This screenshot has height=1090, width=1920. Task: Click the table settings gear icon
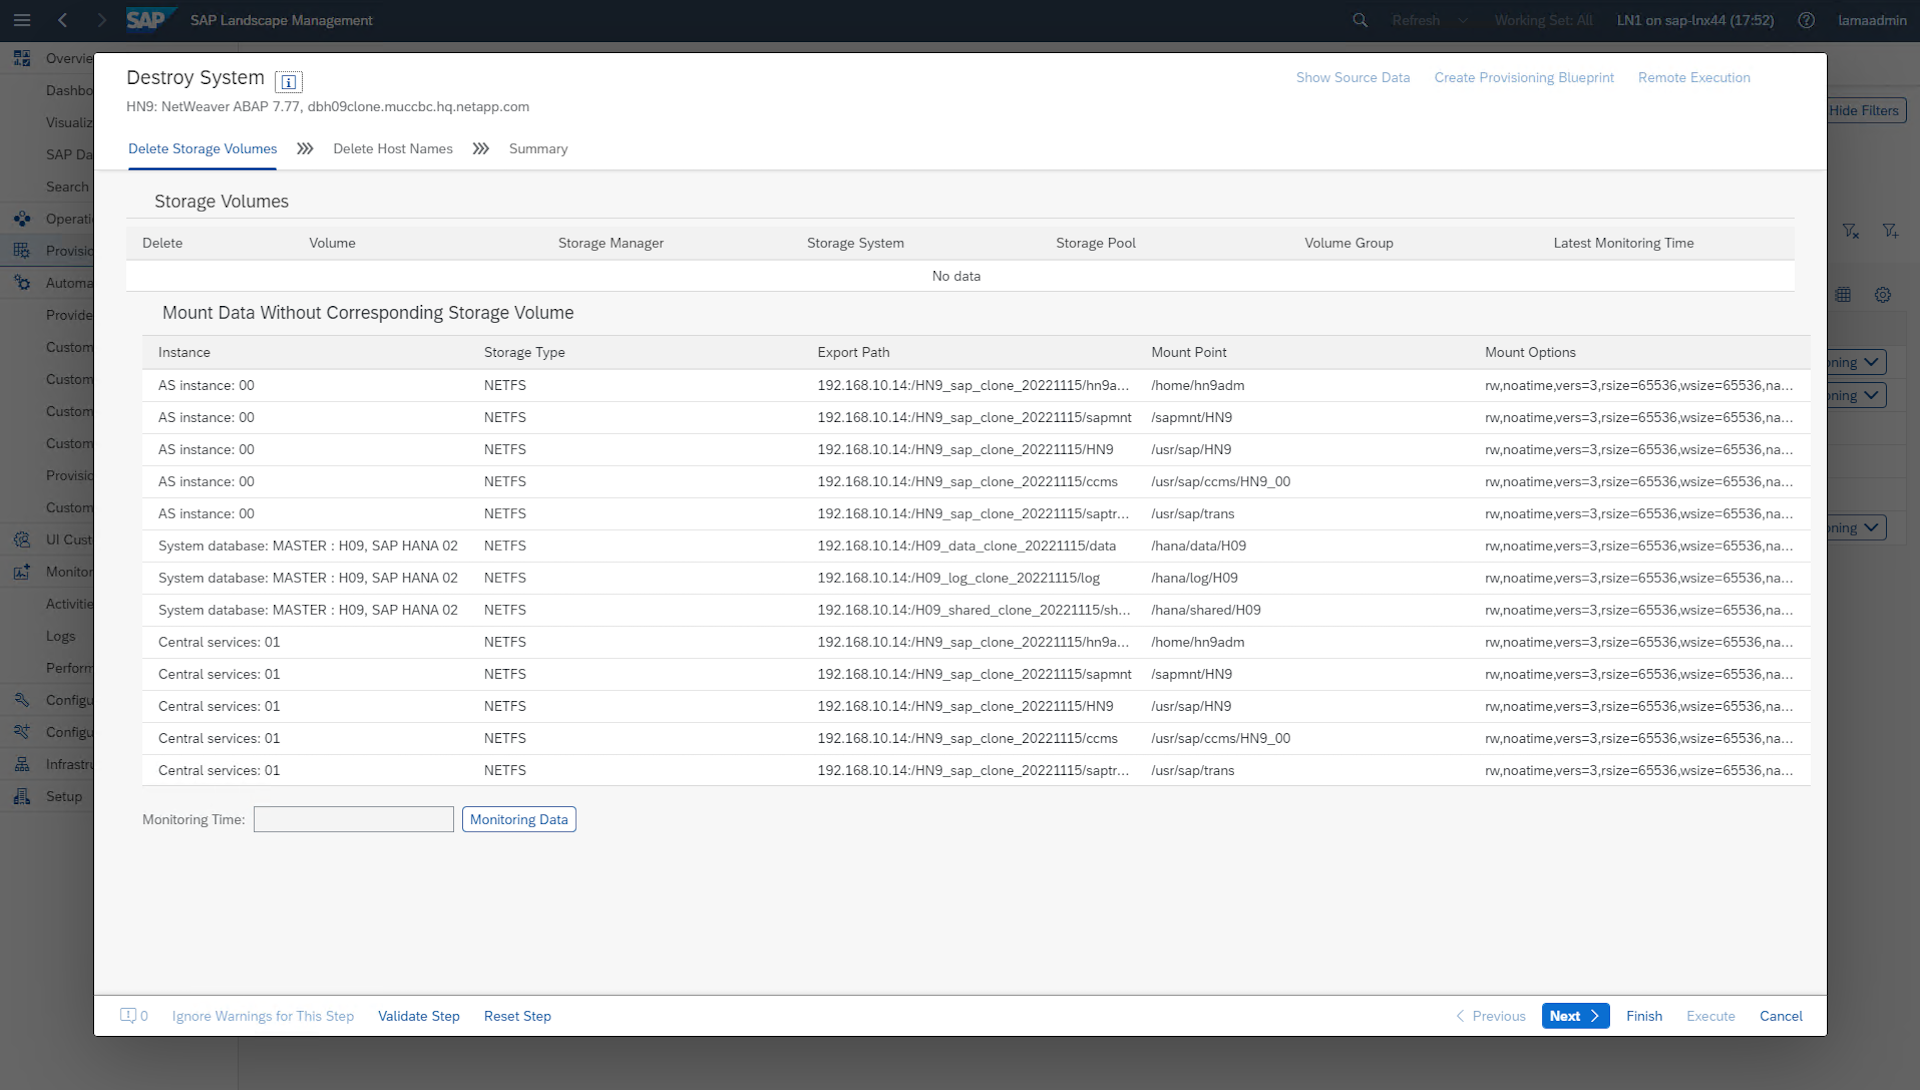(x=1883, y=295)
